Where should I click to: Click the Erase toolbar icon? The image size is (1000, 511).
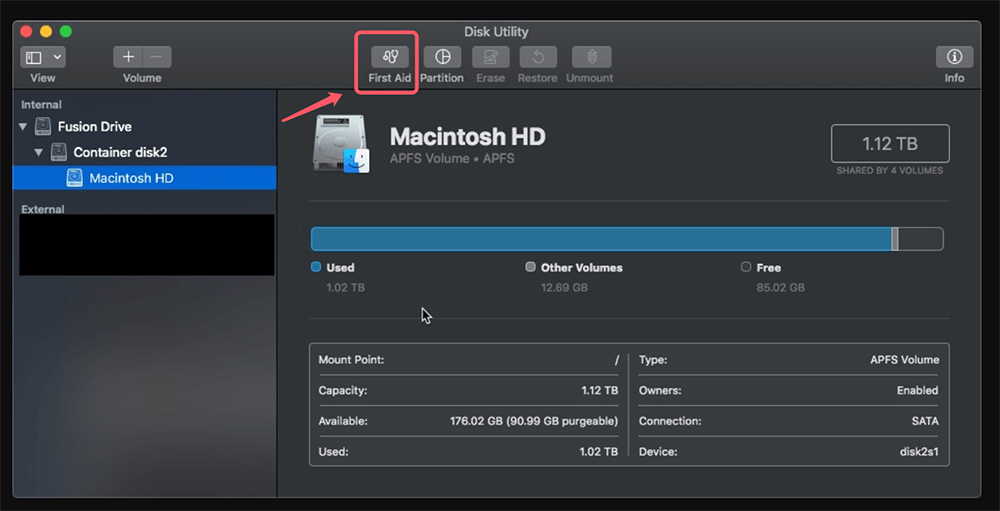point(490,57)
